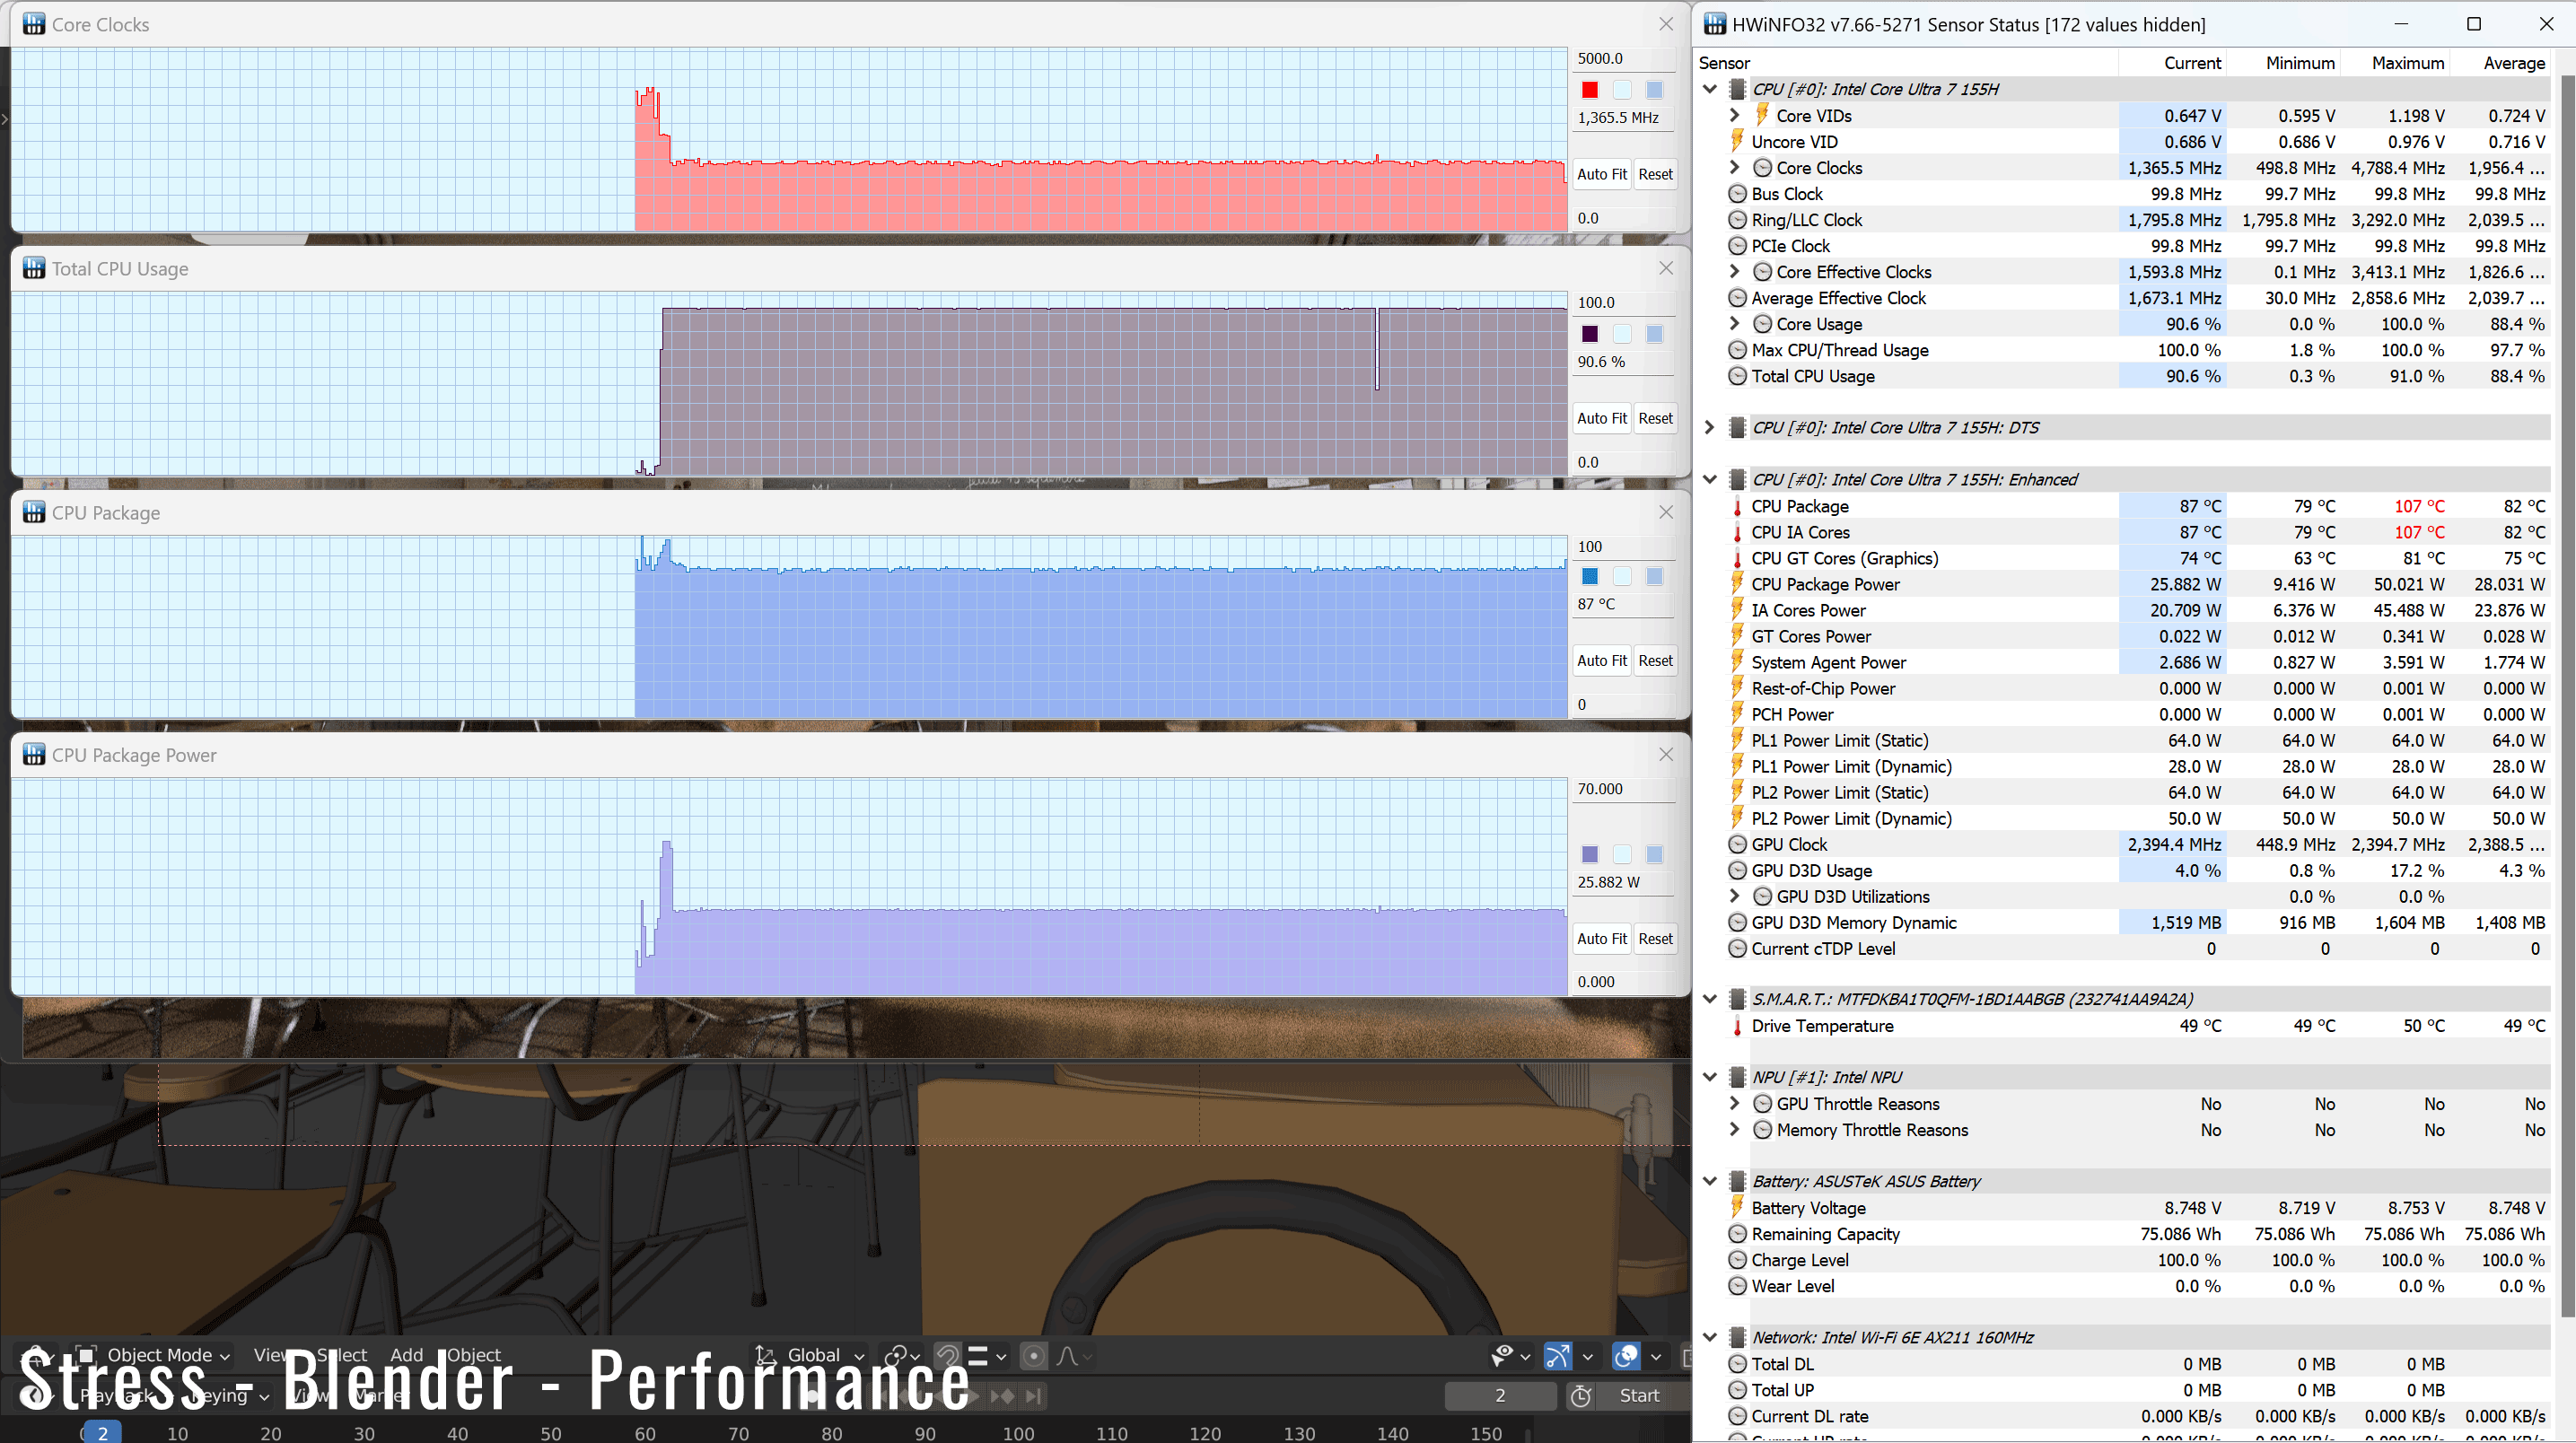Expand the Core Usage sensor row
This screenshot has width=2576, height=1443.
coord(1735,323)
